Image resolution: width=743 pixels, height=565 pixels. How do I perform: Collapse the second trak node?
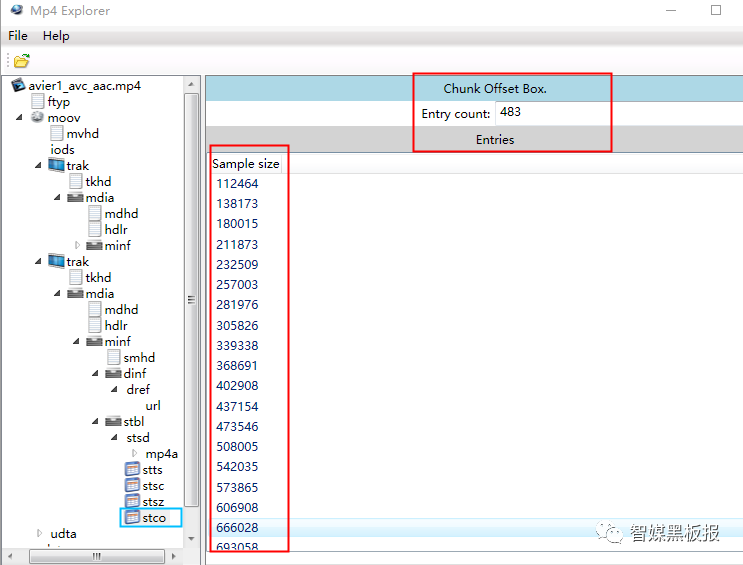point(38,261)
